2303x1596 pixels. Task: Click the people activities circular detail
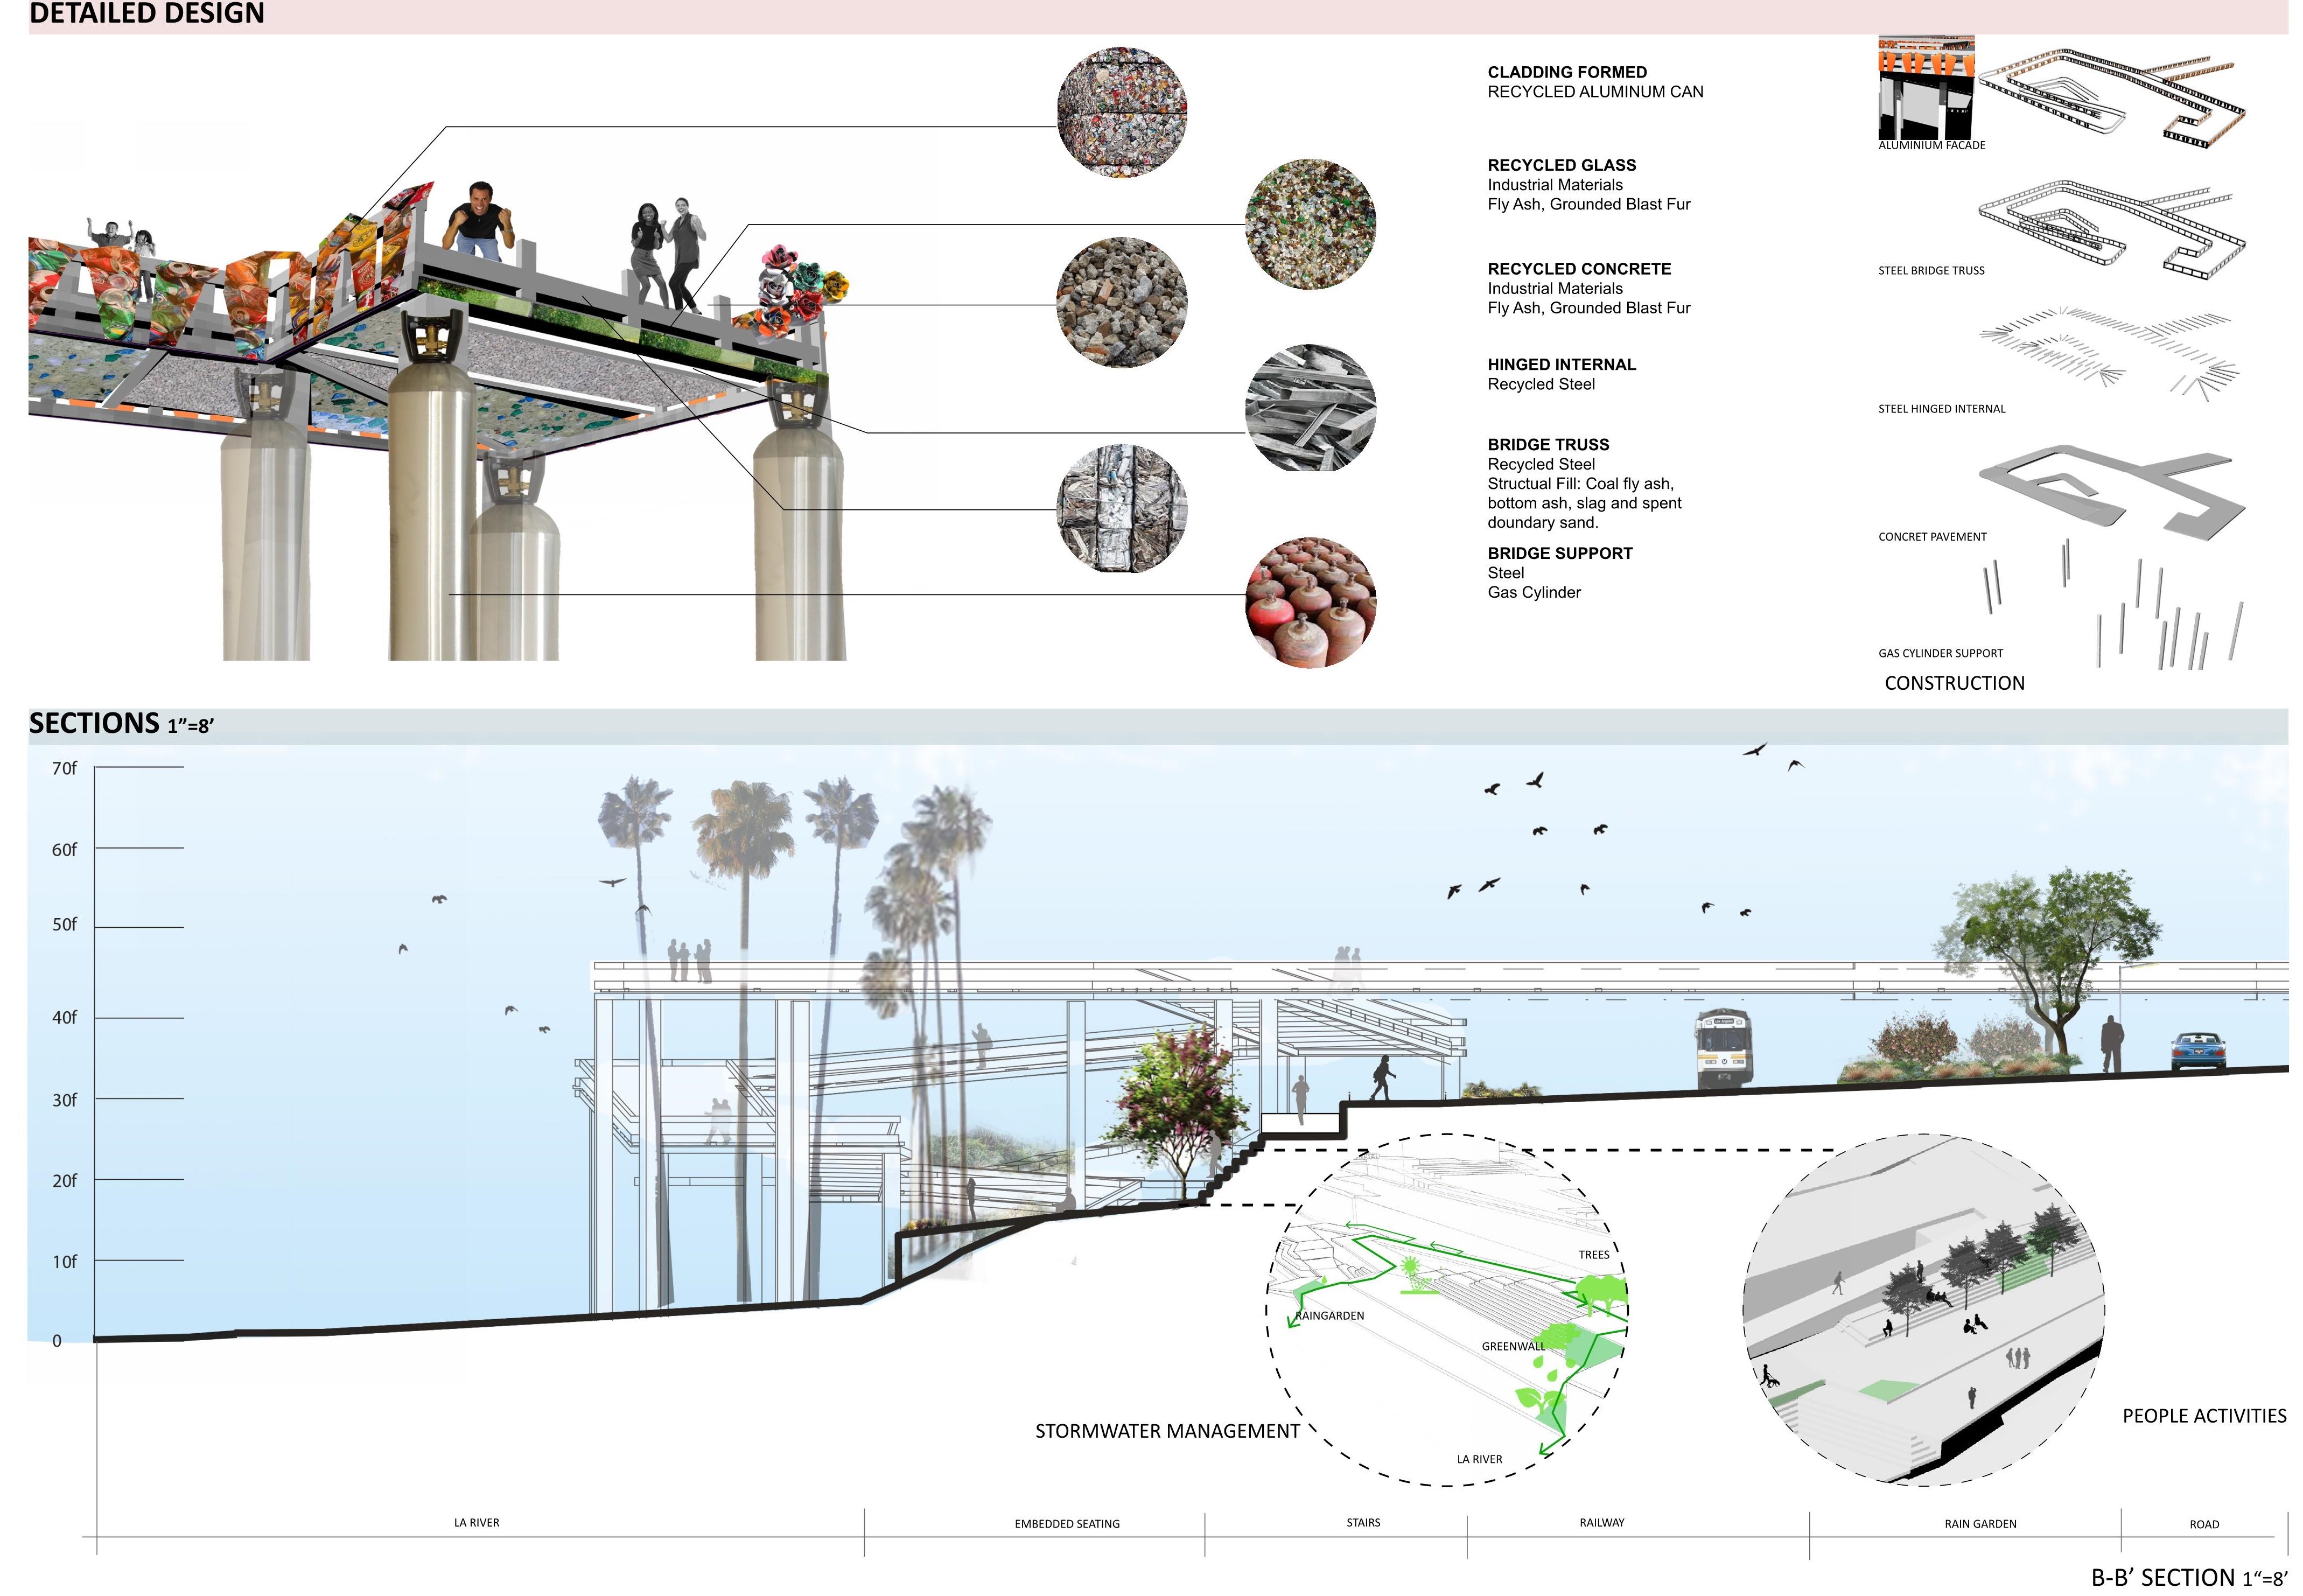point(1922,1310)
